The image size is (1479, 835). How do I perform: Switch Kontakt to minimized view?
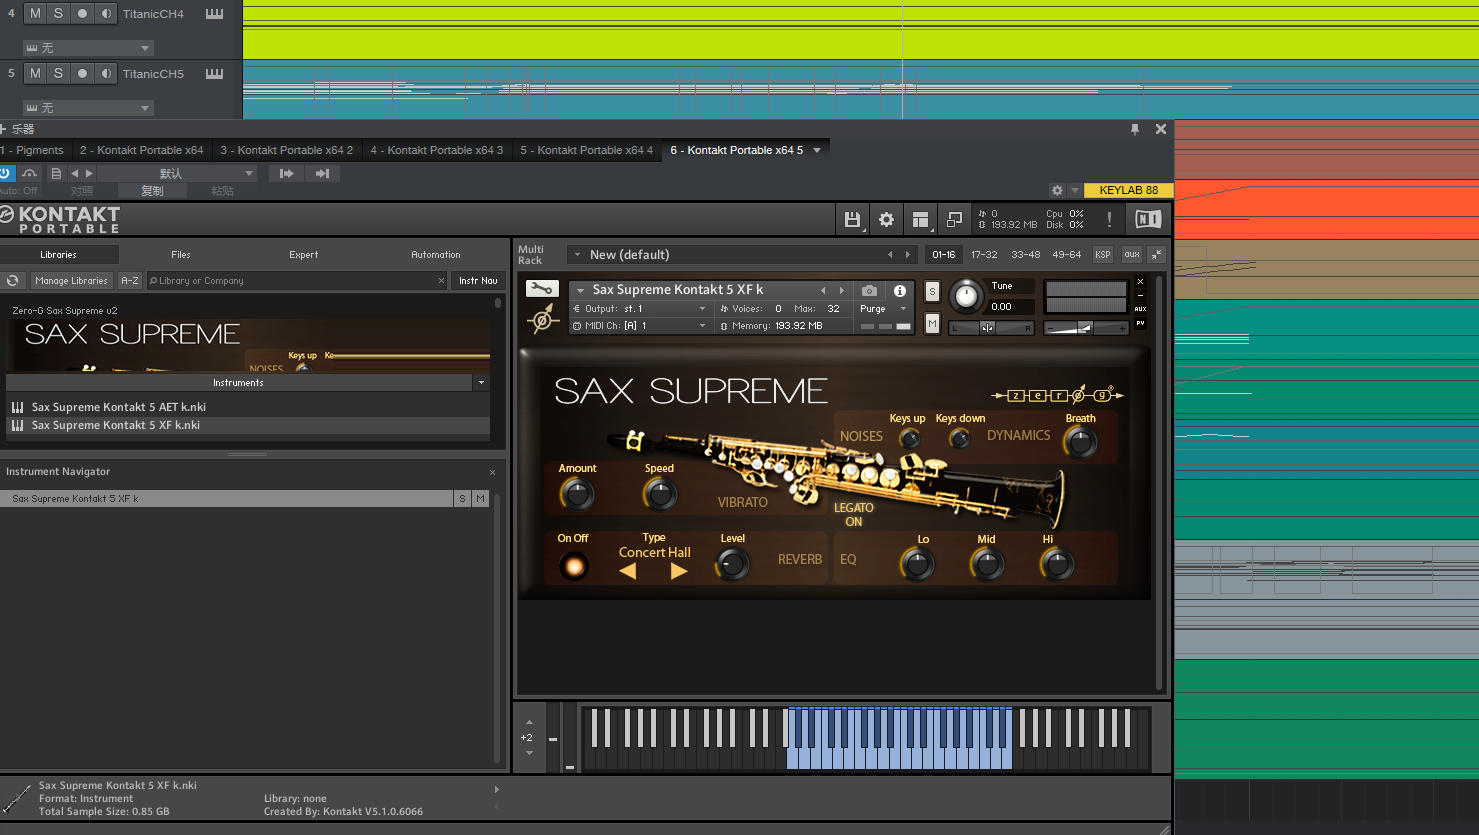954,219
